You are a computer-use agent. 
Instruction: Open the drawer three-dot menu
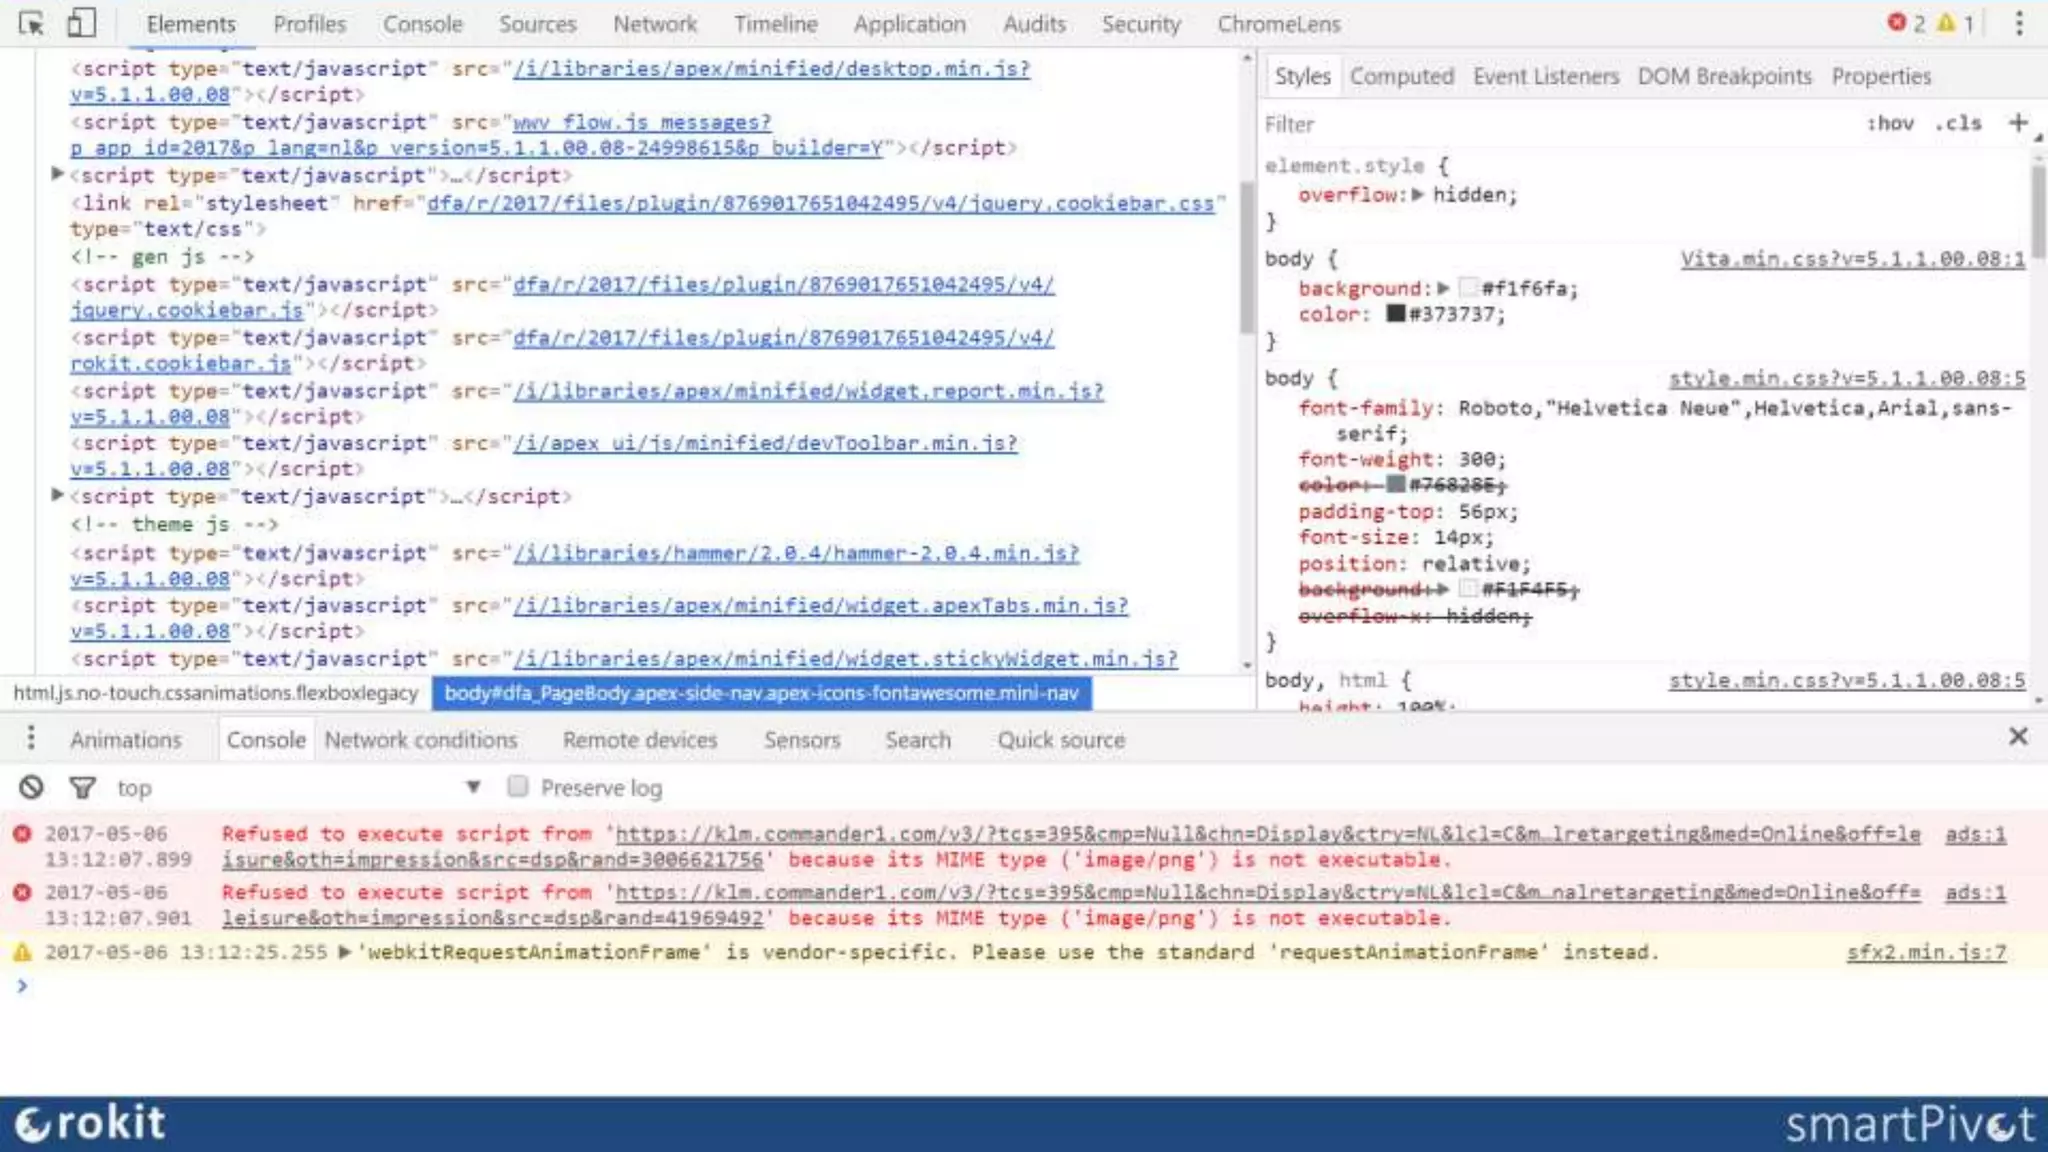(x=31, y=739)
